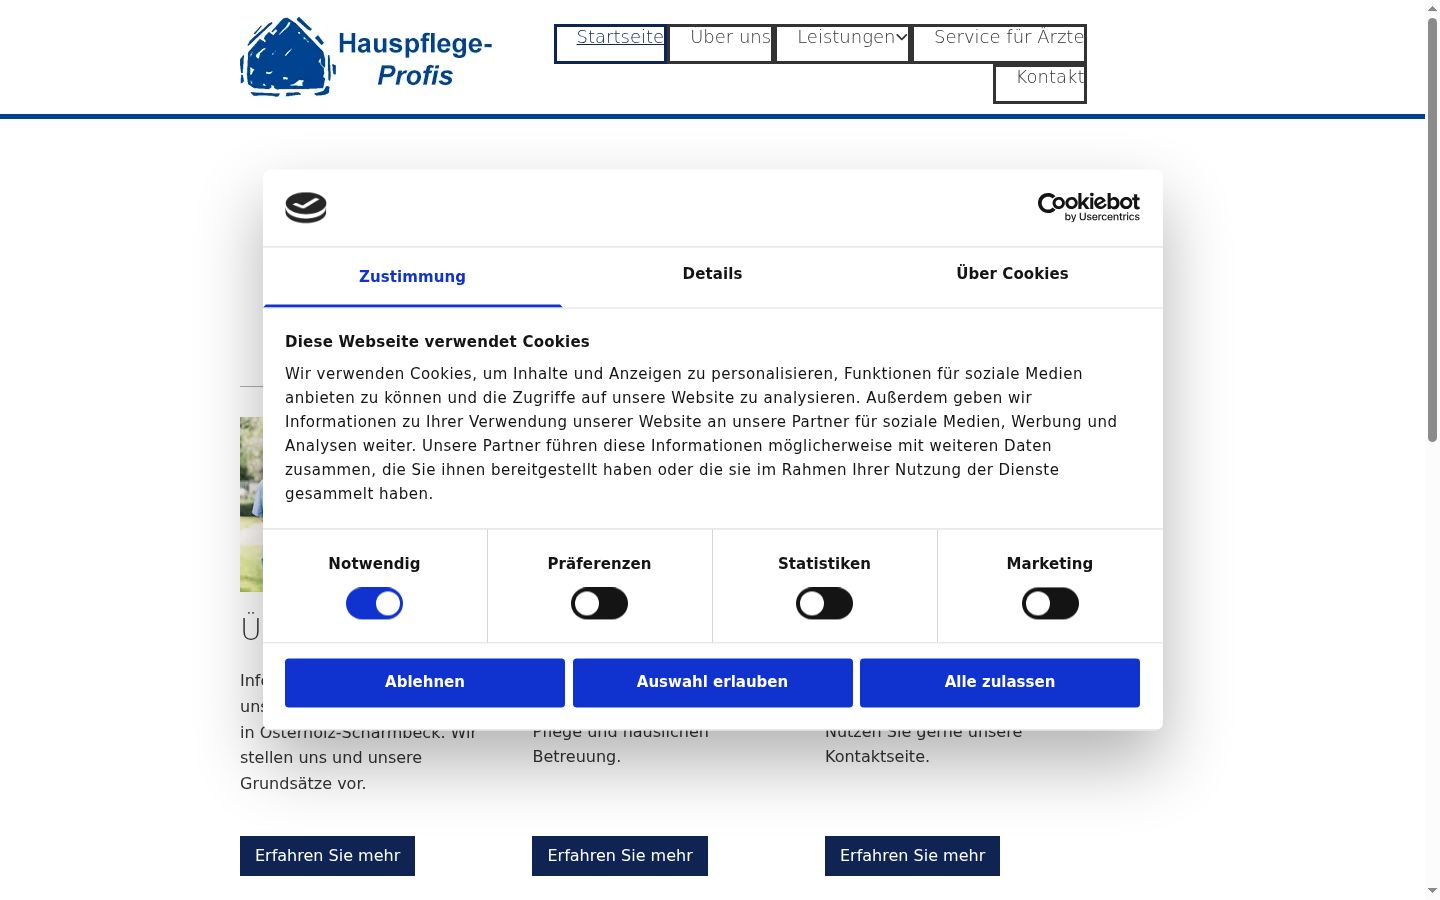Navigate to the Kontakt page
Image resolution: width=1440 pixels, height=900 pixels.
tap(1040, 84)
